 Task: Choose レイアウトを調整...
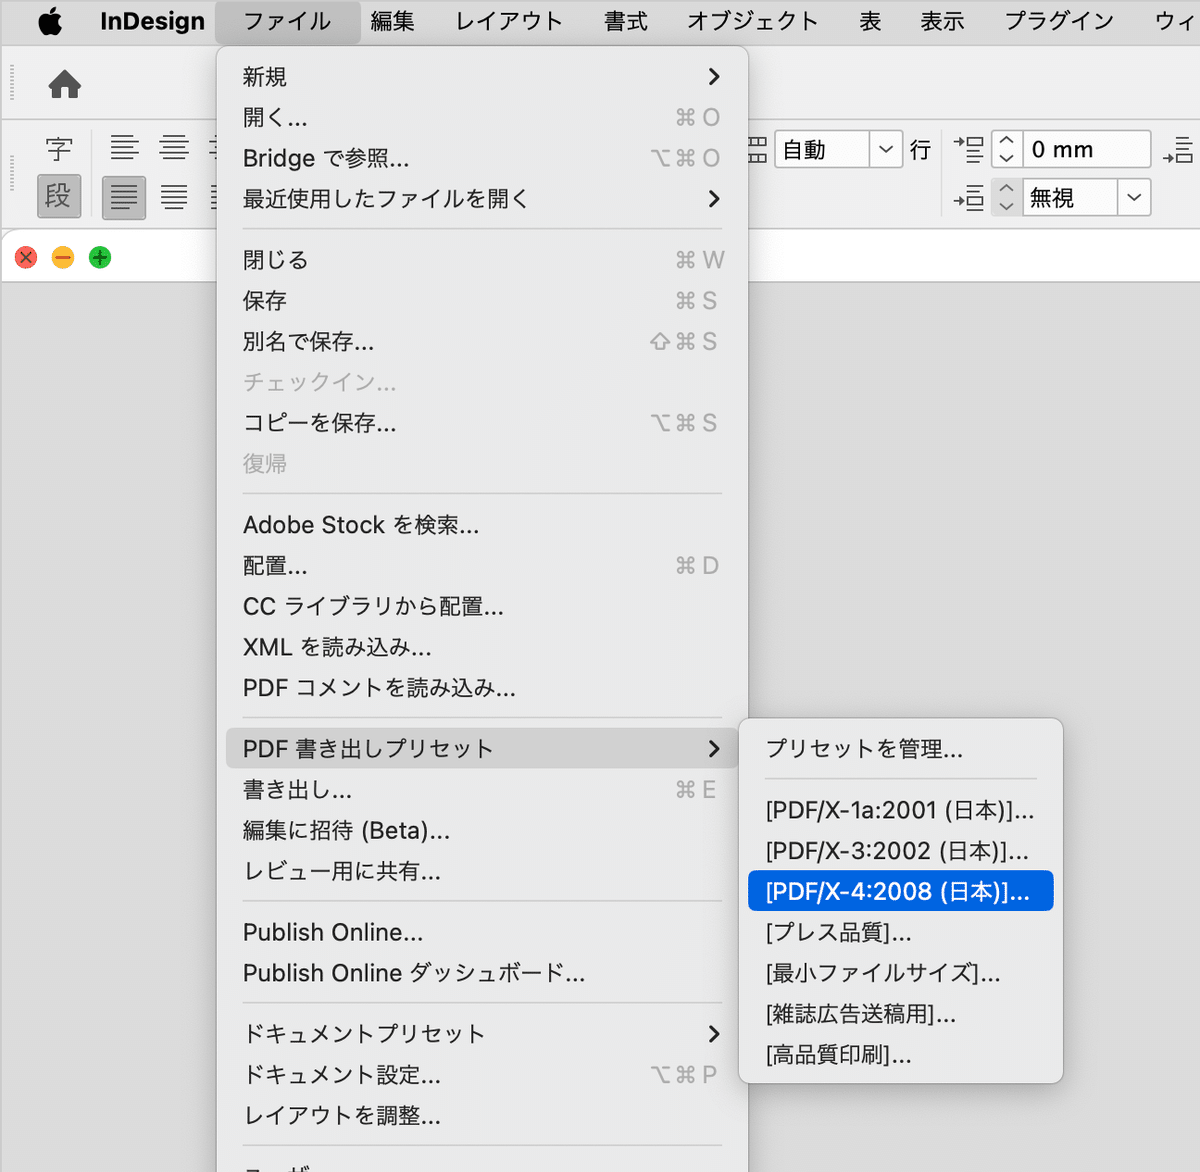click(x=482, y=1115)
